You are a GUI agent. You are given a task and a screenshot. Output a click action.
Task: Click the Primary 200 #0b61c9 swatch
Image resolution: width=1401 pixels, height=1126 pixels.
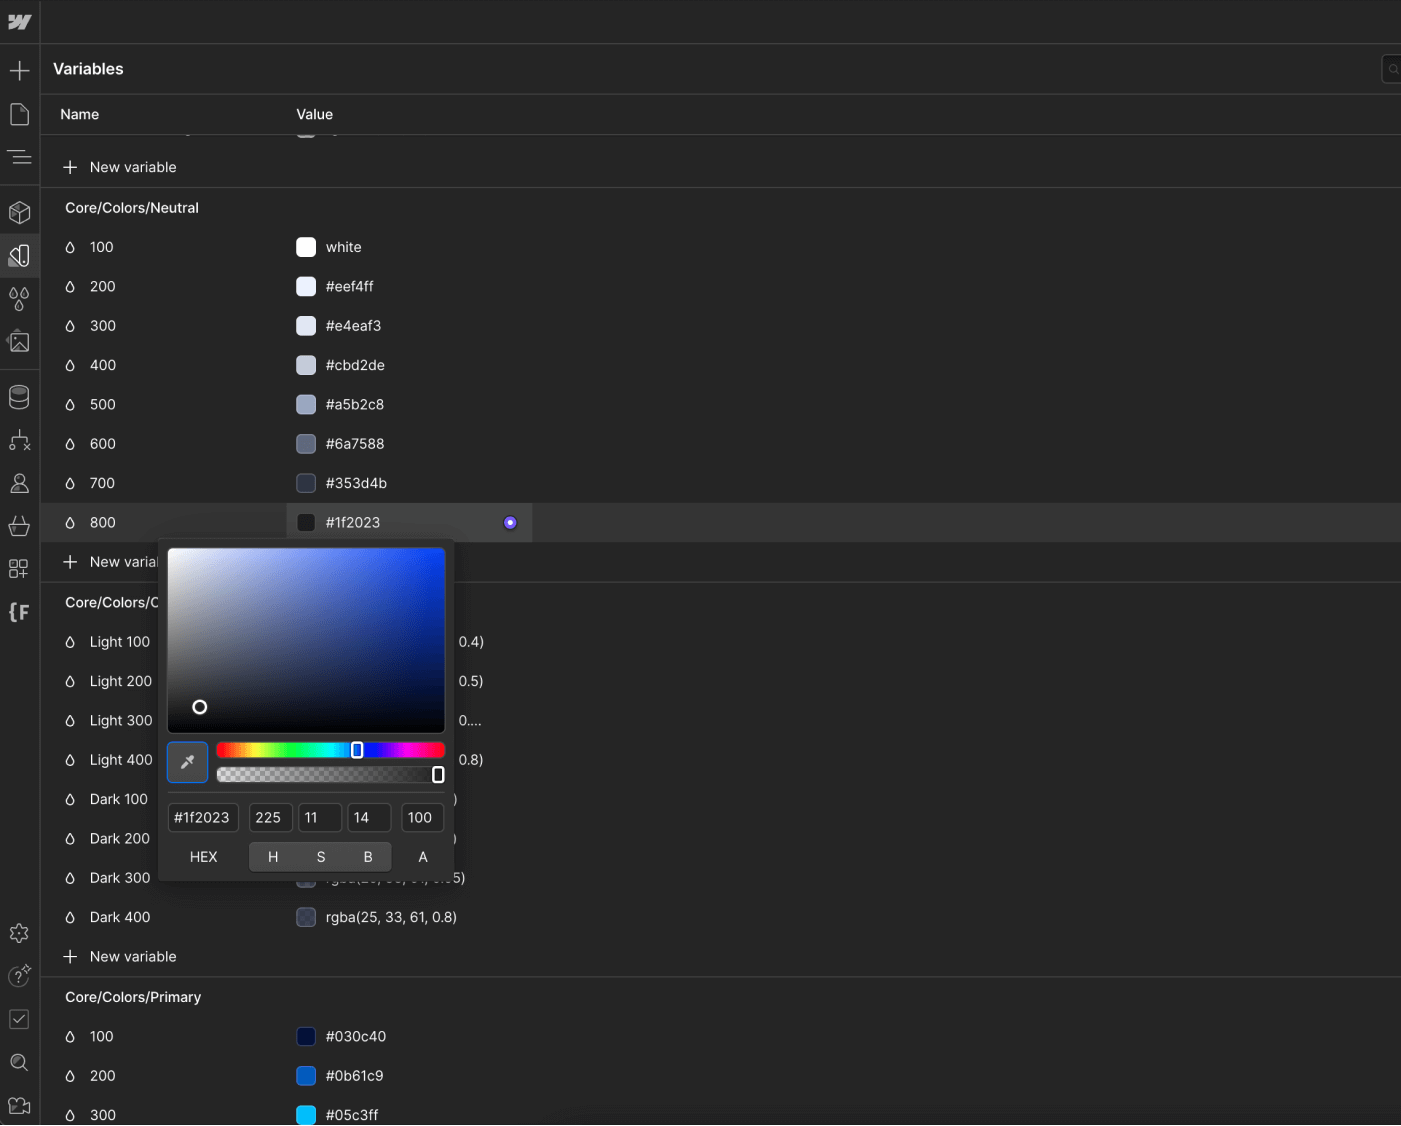pos(306,1076)
